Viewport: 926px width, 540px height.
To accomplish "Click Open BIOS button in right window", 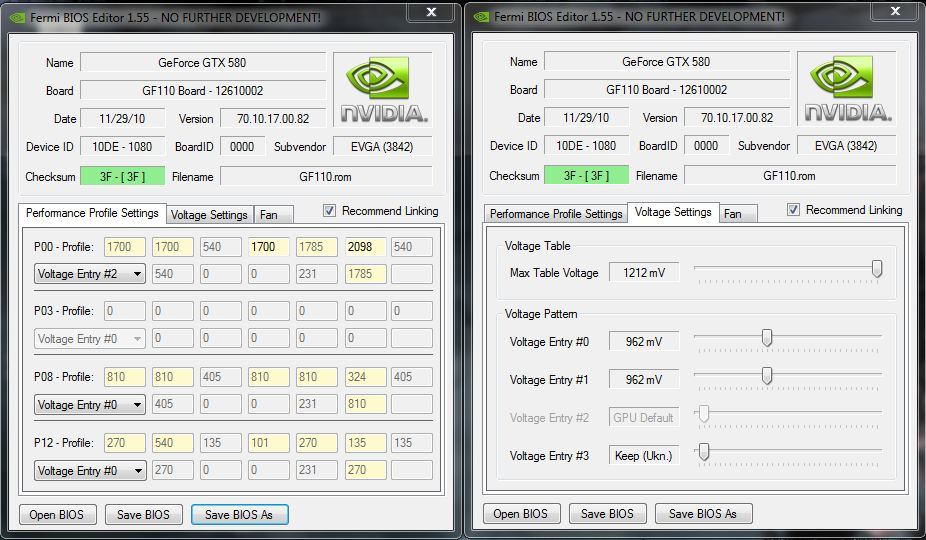I will (x=520, y=513).
